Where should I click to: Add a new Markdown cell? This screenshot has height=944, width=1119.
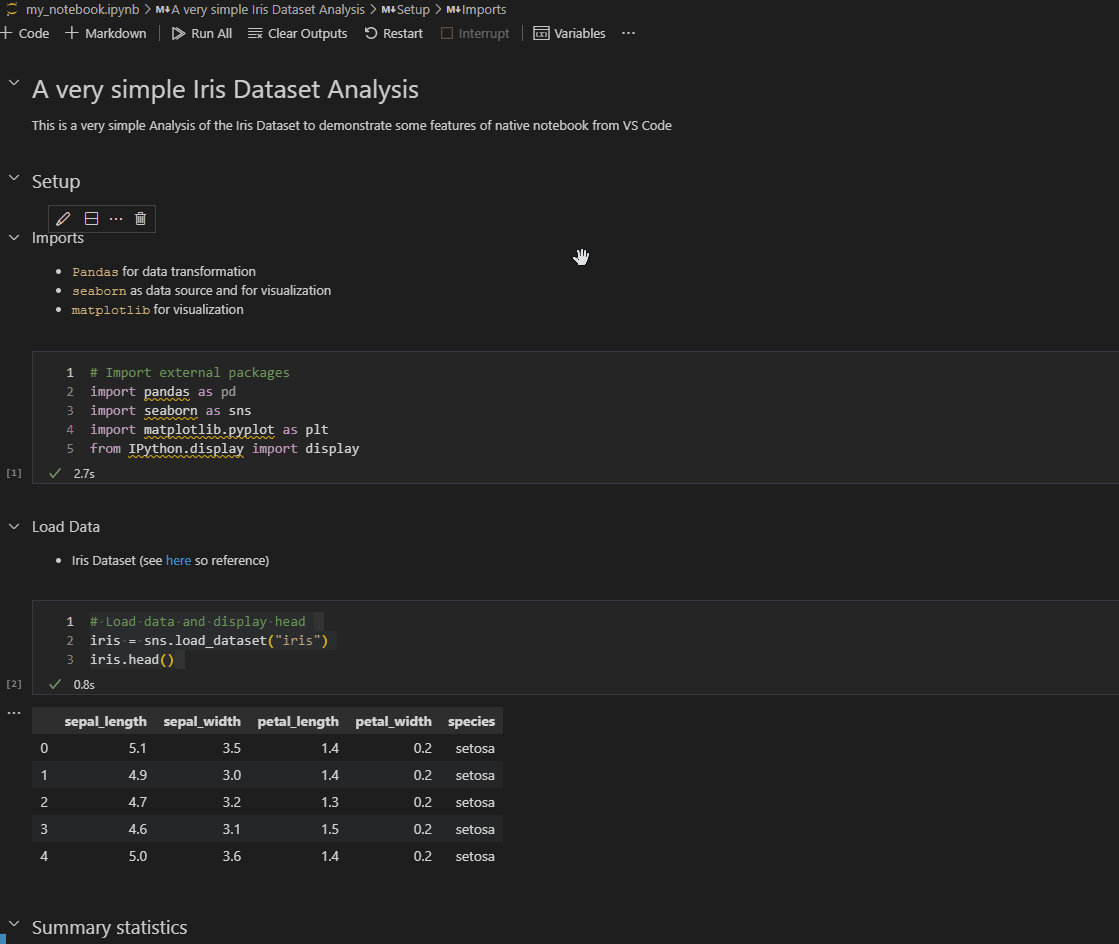tap(106, 34)
